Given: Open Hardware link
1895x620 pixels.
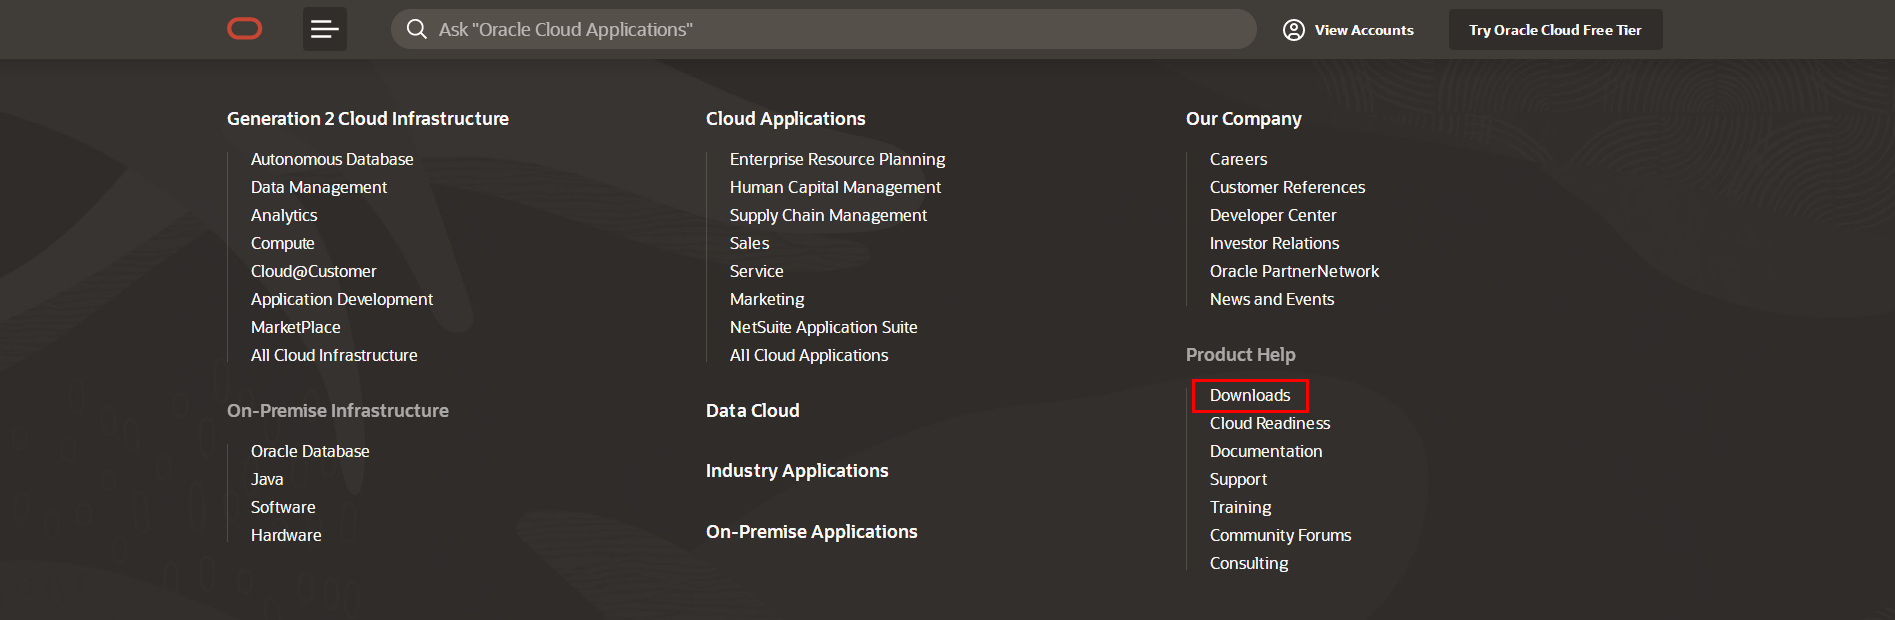Looking at the screenshot, I should point(286,535).
